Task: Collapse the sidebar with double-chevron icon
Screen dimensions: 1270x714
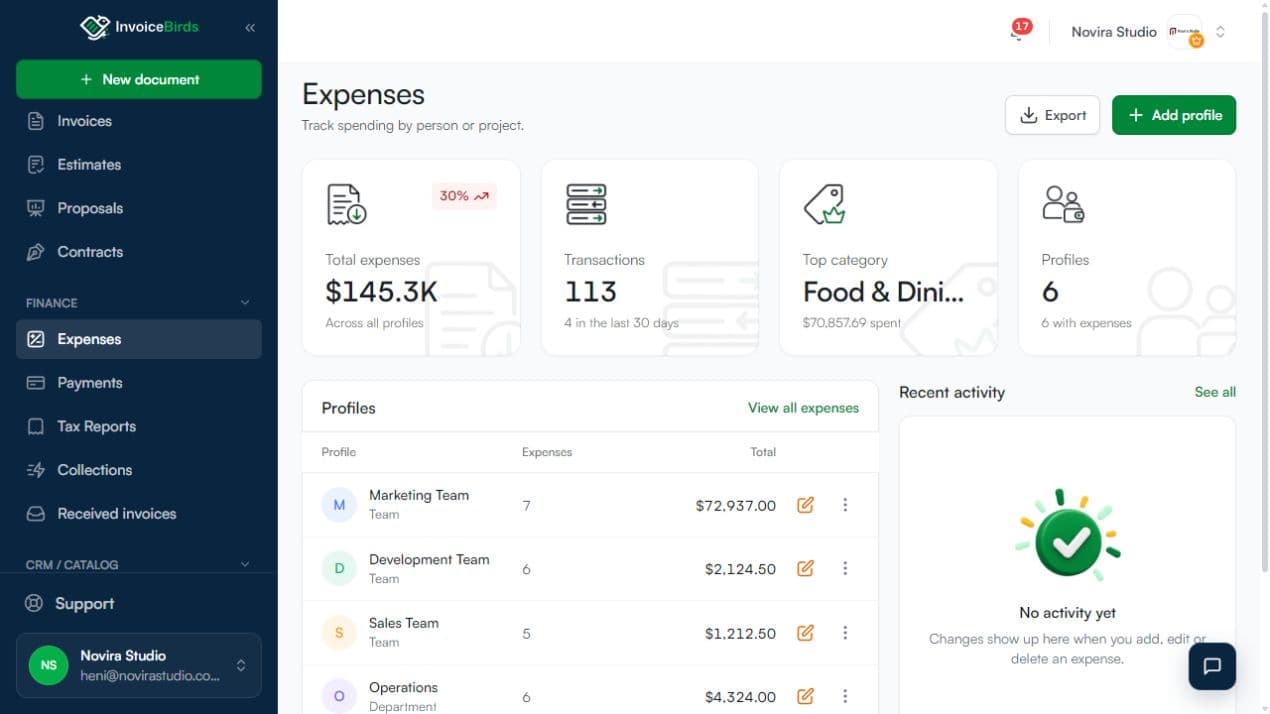Action: click(250, 28)
